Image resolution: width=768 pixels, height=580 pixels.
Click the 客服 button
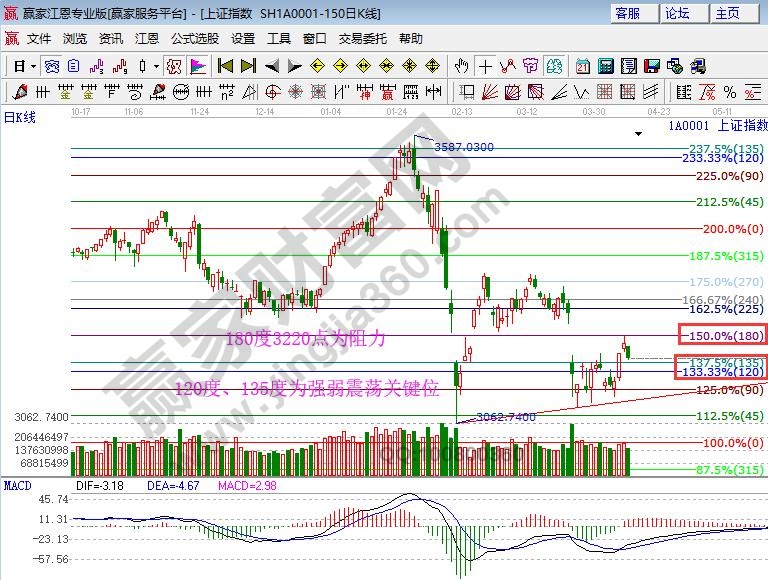tap(628, 13)
